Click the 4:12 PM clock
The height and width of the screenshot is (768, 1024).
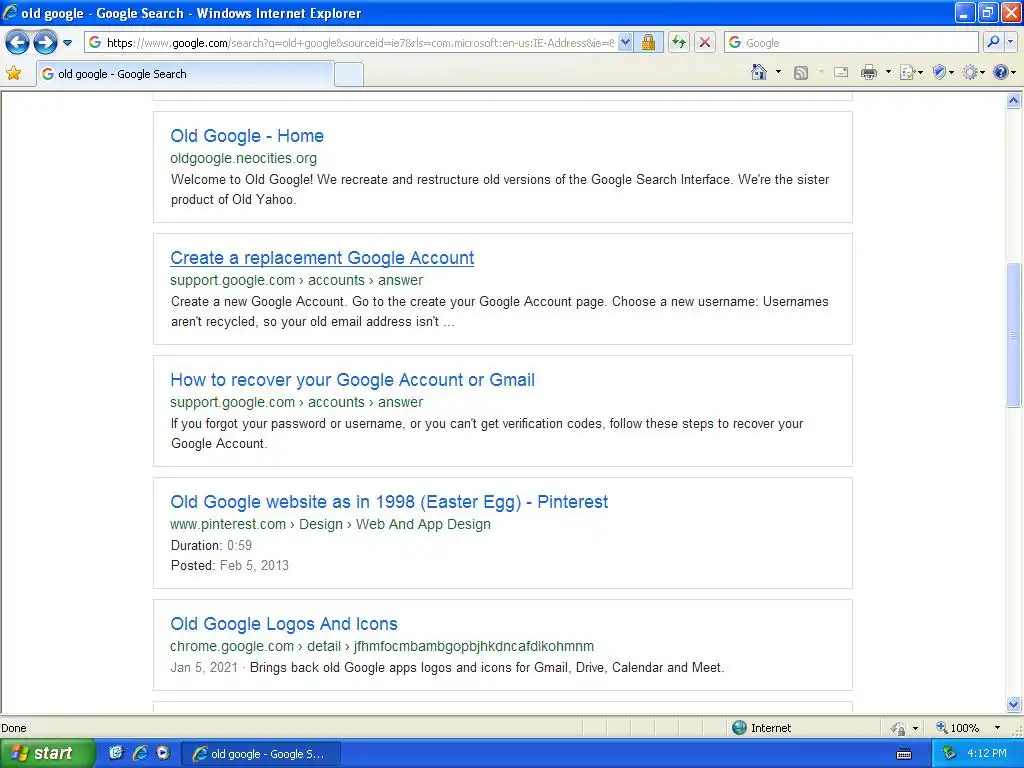click(x=987, y=753)
